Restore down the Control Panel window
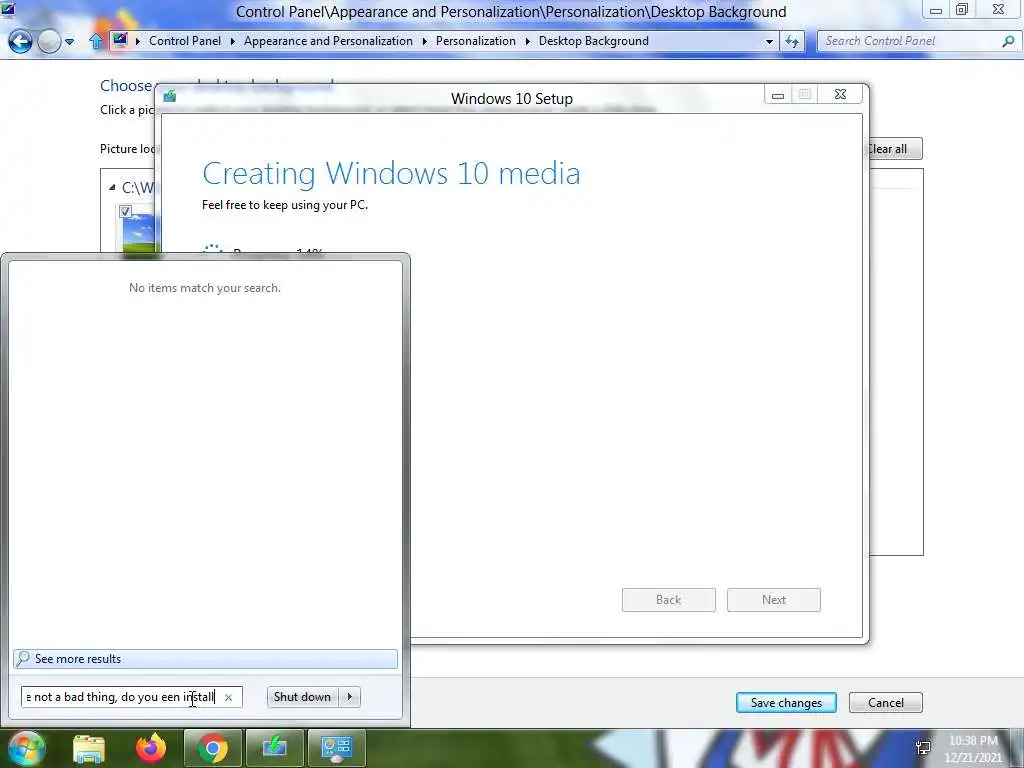The width and height of the screenshot is (1024, 768). 962,9
